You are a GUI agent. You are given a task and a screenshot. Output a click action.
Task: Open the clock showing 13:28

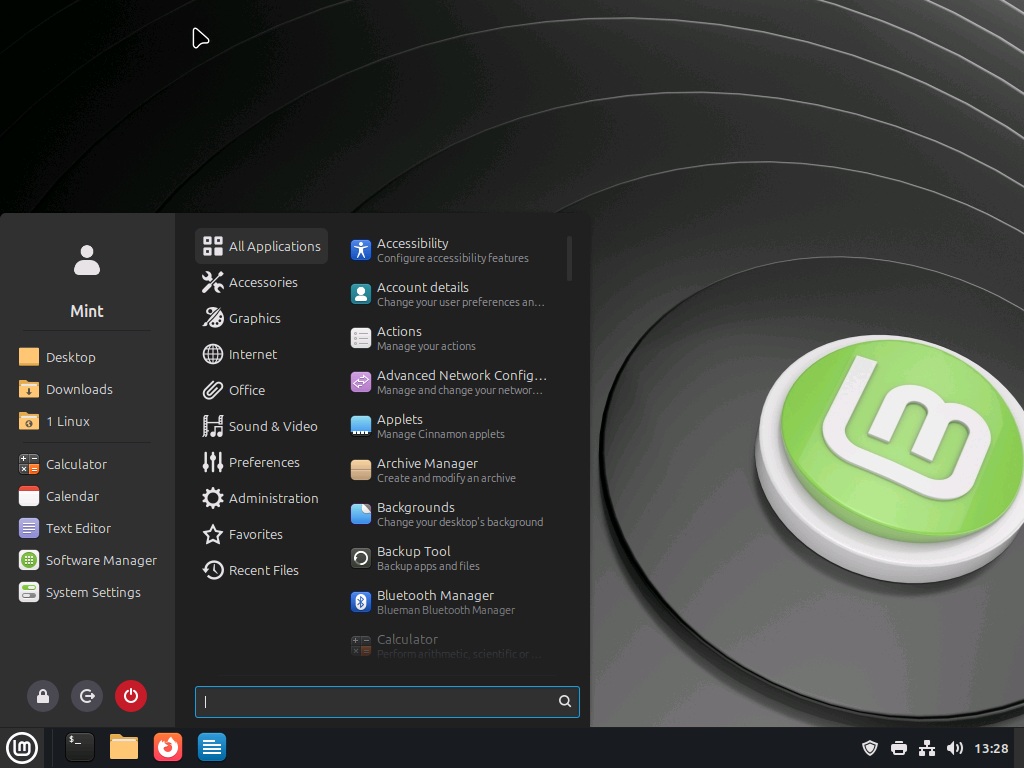[x=991, y=748]
